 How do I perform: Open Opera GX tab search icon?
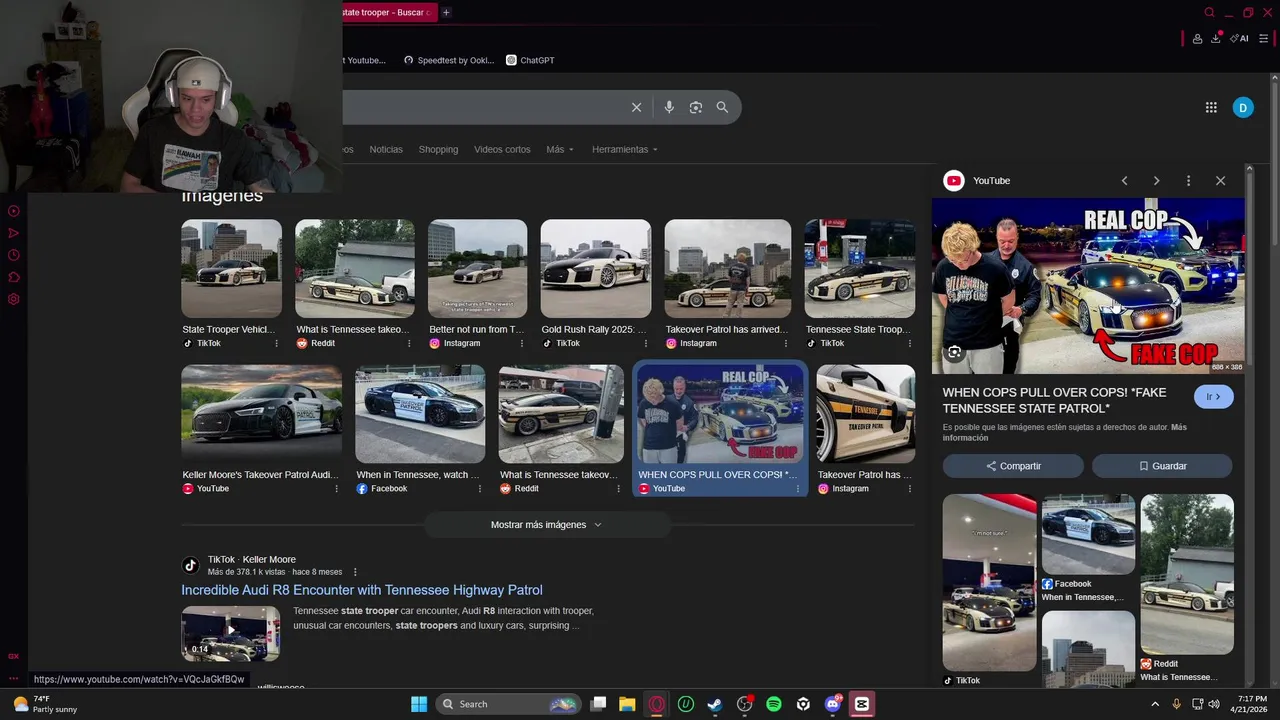[x=1209, y=13]
